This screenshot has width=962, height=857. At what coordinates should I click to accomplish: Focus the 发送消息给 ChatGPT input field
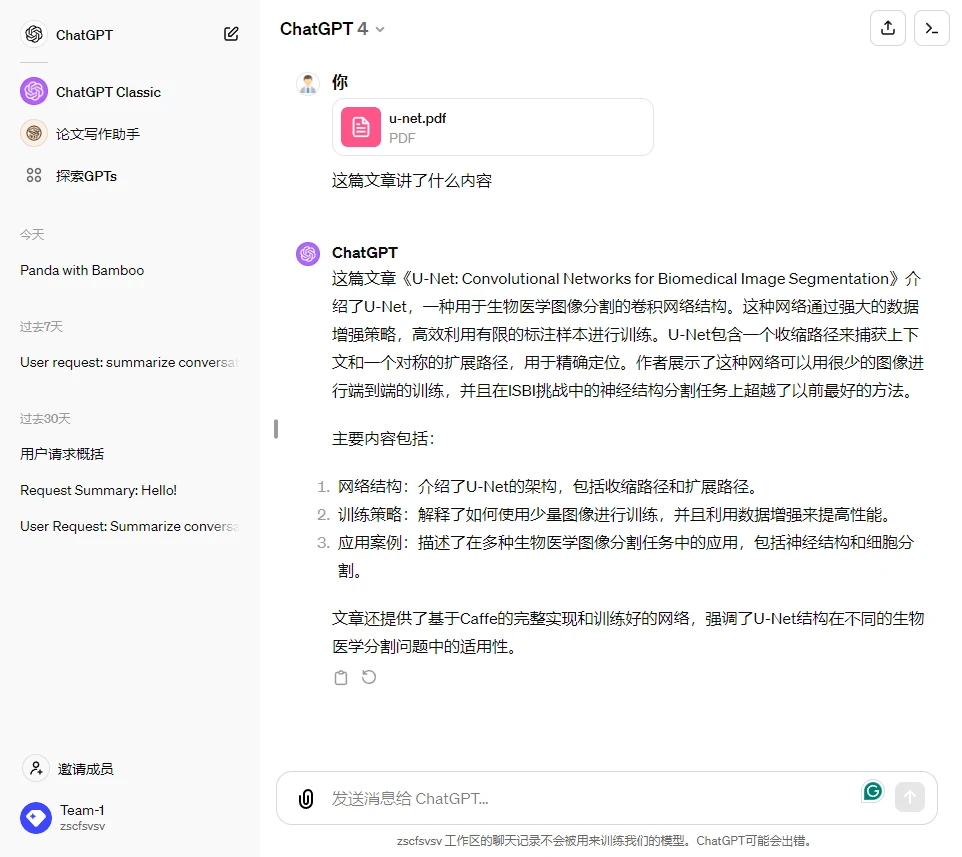coord(589,798)
